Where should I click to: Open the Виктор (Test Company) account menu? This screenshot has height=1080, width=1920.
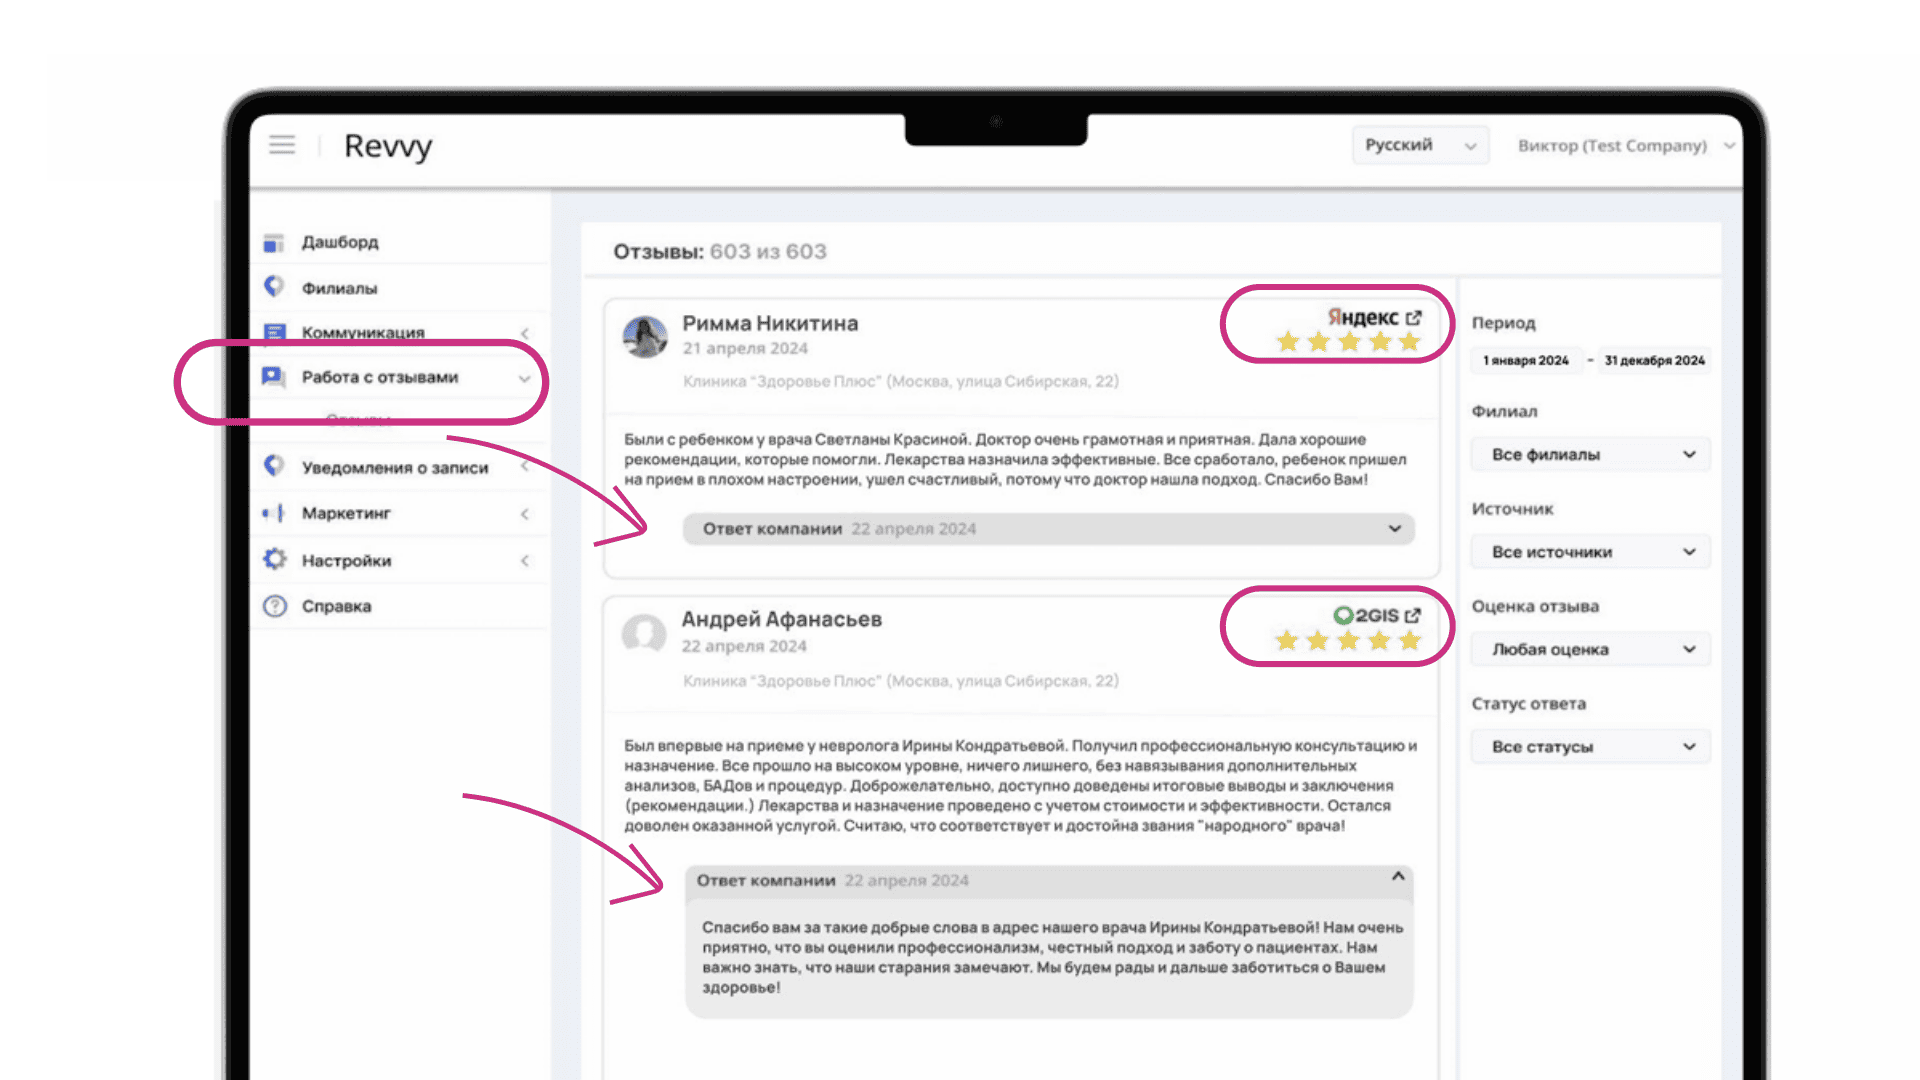point(1625,146)
